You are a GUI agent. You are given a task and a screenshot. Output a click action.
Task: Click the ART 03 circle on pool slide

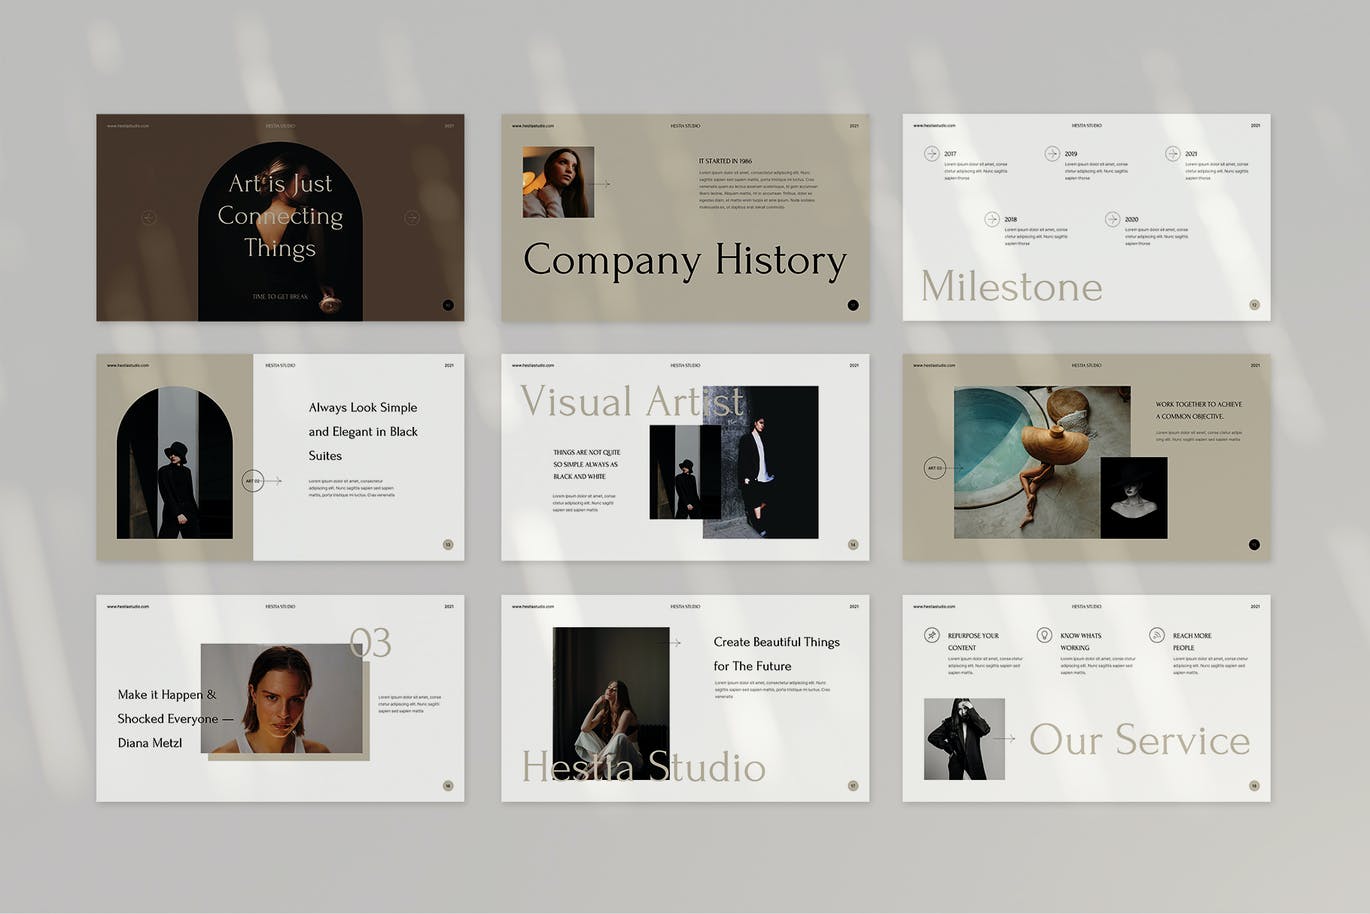[935, 467]
